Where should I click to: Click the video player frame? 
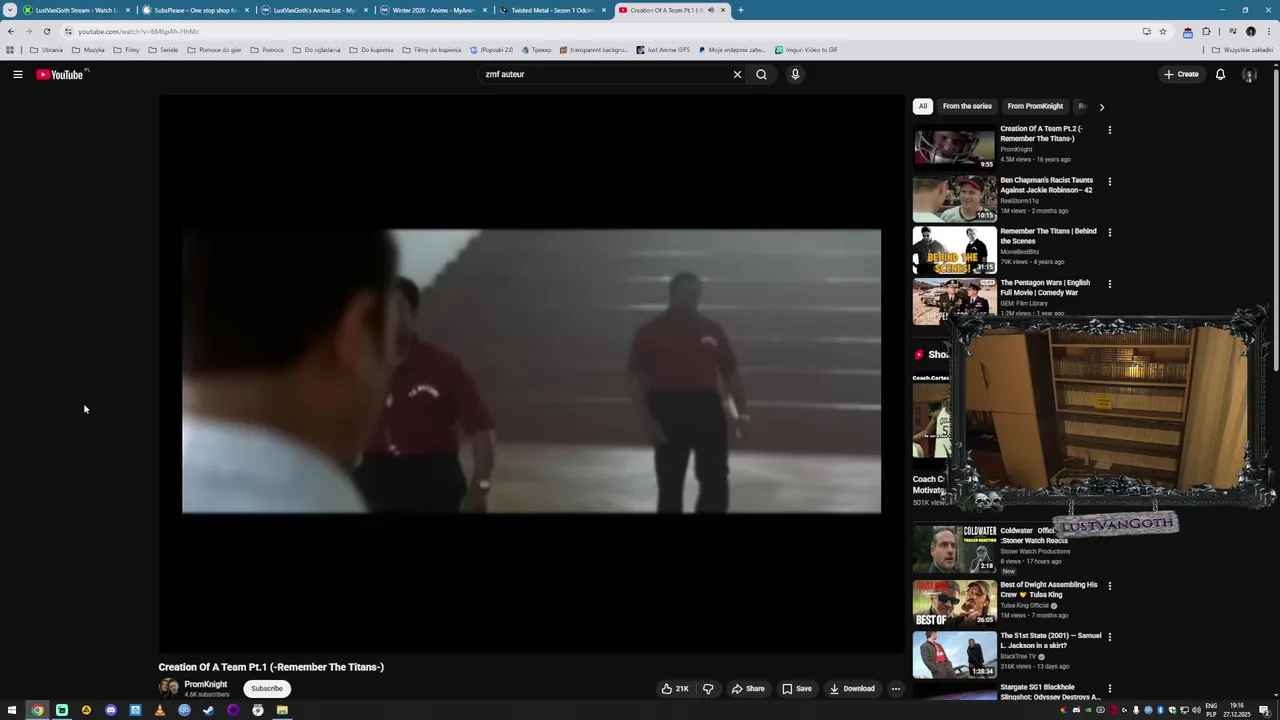[531, 372]
